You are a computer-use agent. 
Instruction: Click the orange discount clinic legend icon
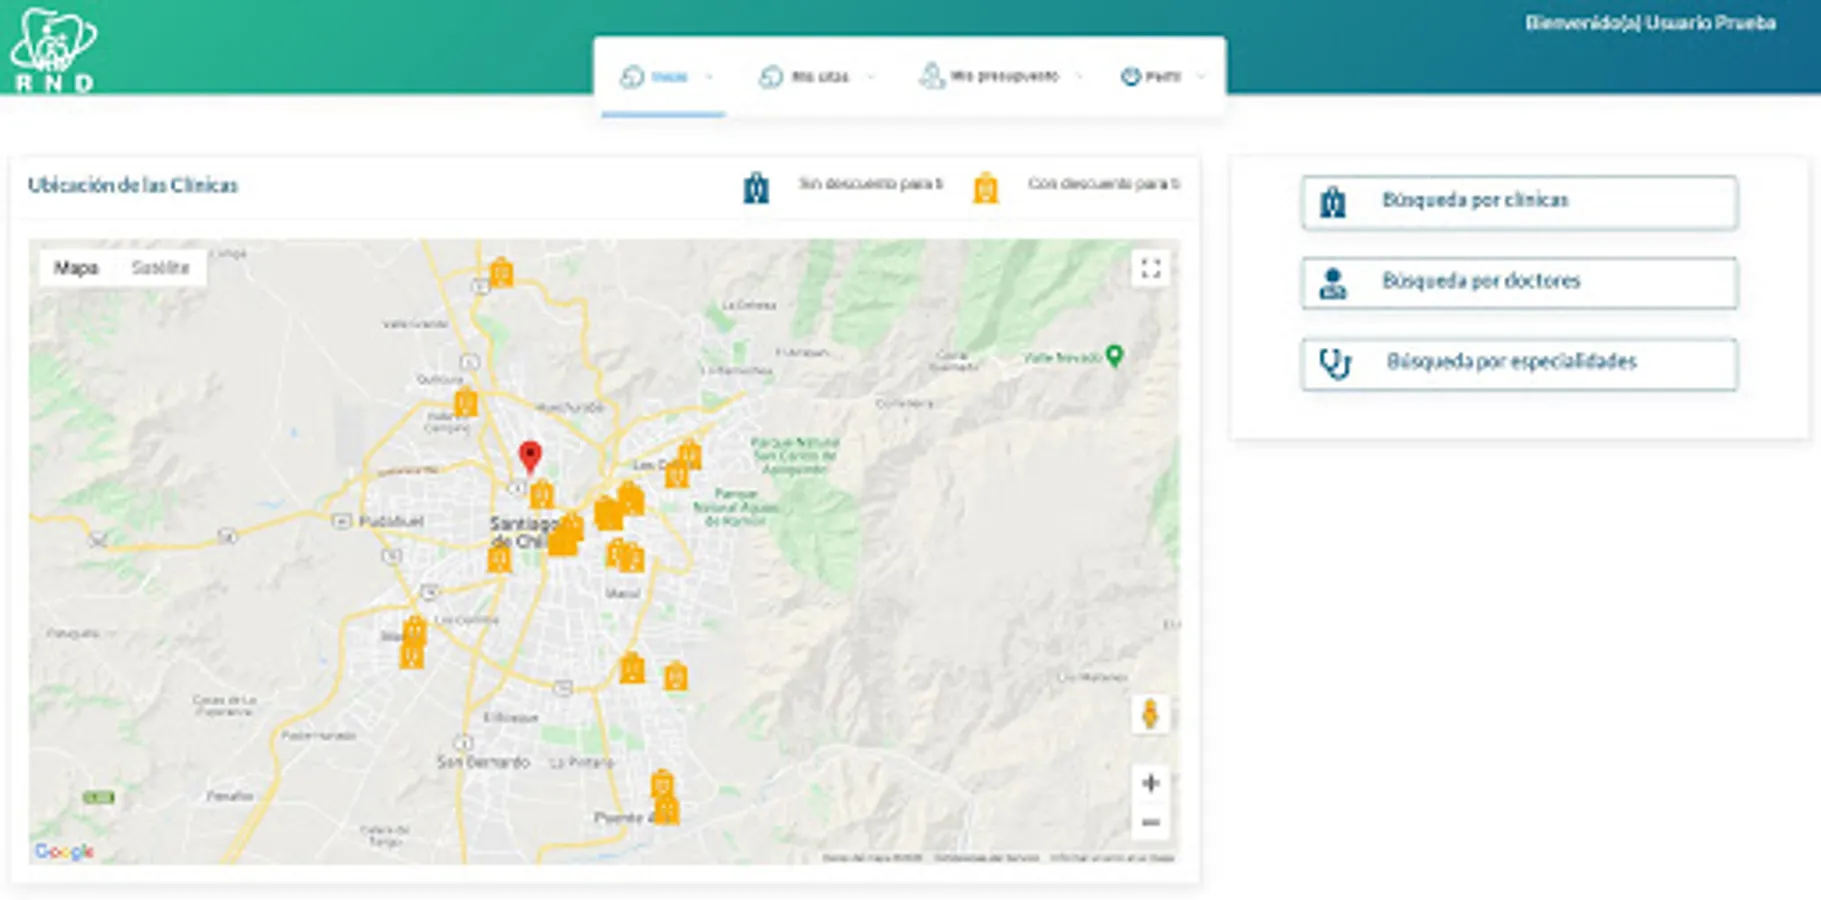point(986,187)
